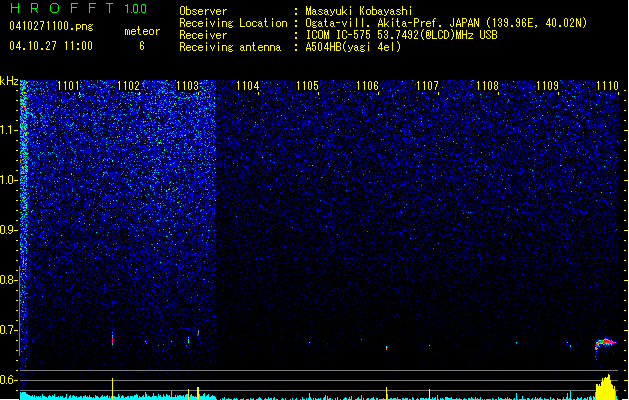629x400 pixels.
Task: Click the large yellow power peak near 1110
Action: [x=607, y=387]
